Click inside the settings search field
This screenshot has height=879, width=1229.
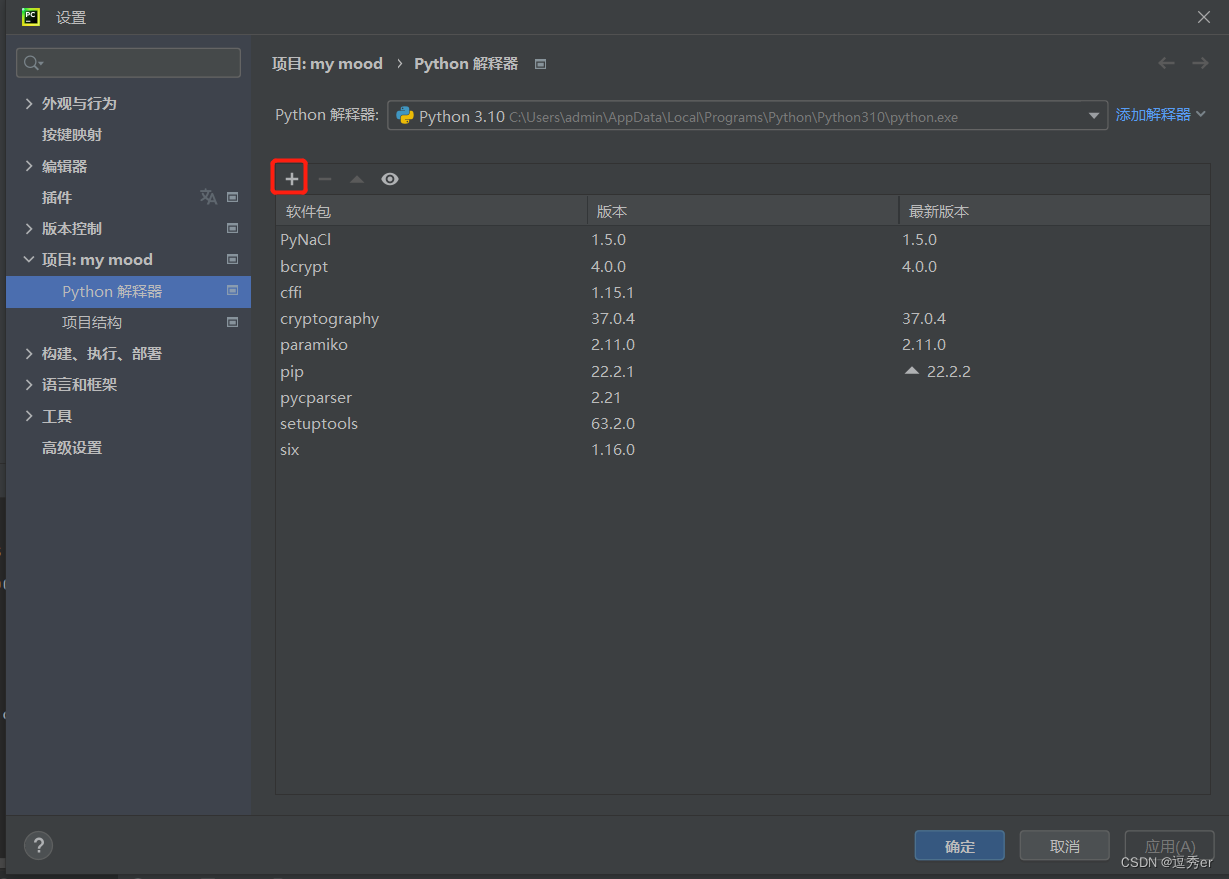pos(128,63)
